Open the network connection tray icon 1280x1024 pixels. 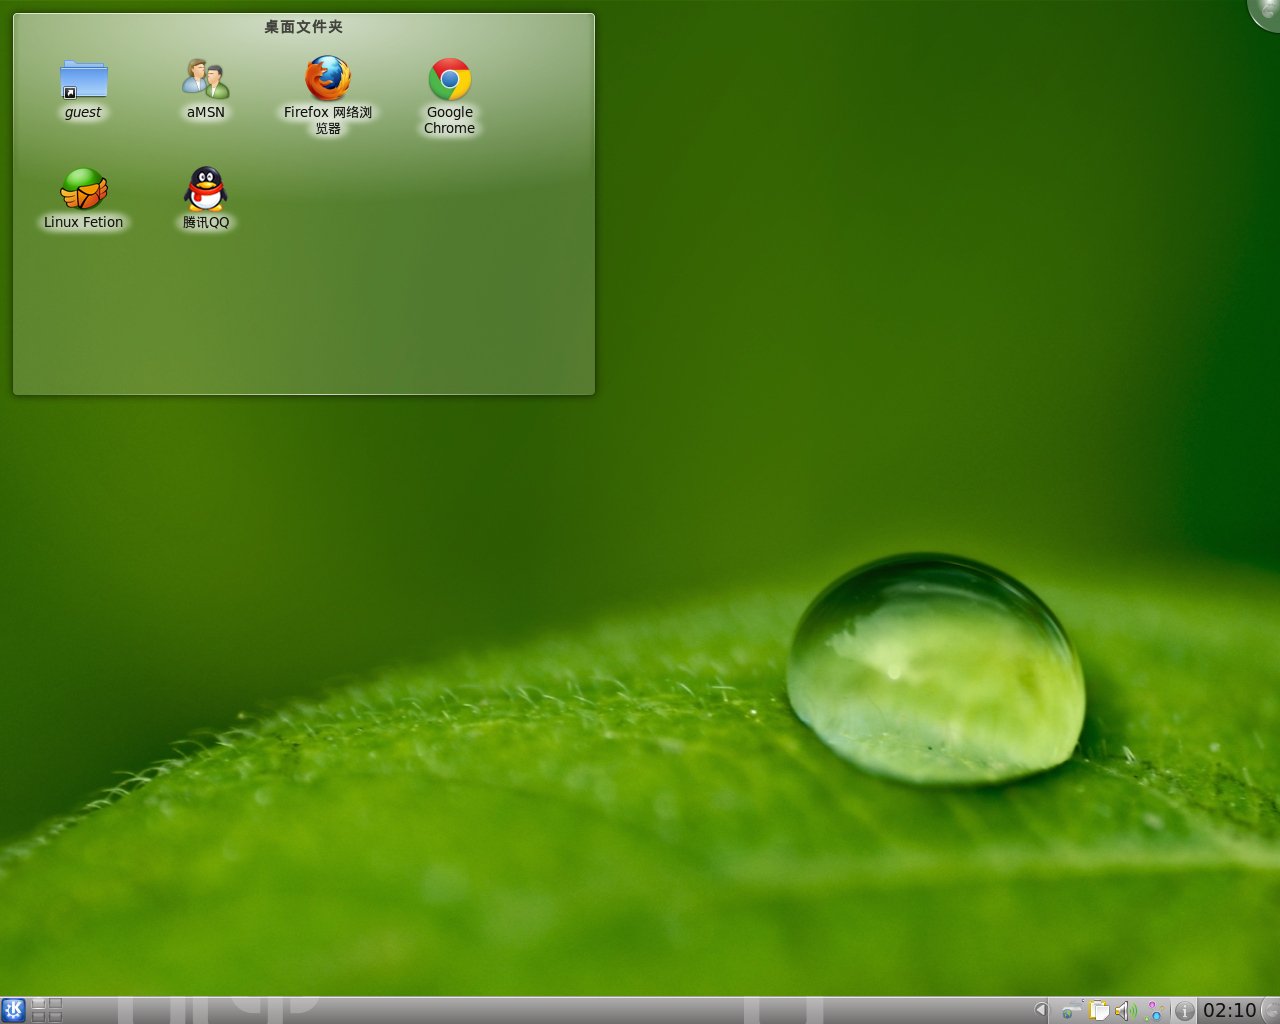(1070, 1010)
